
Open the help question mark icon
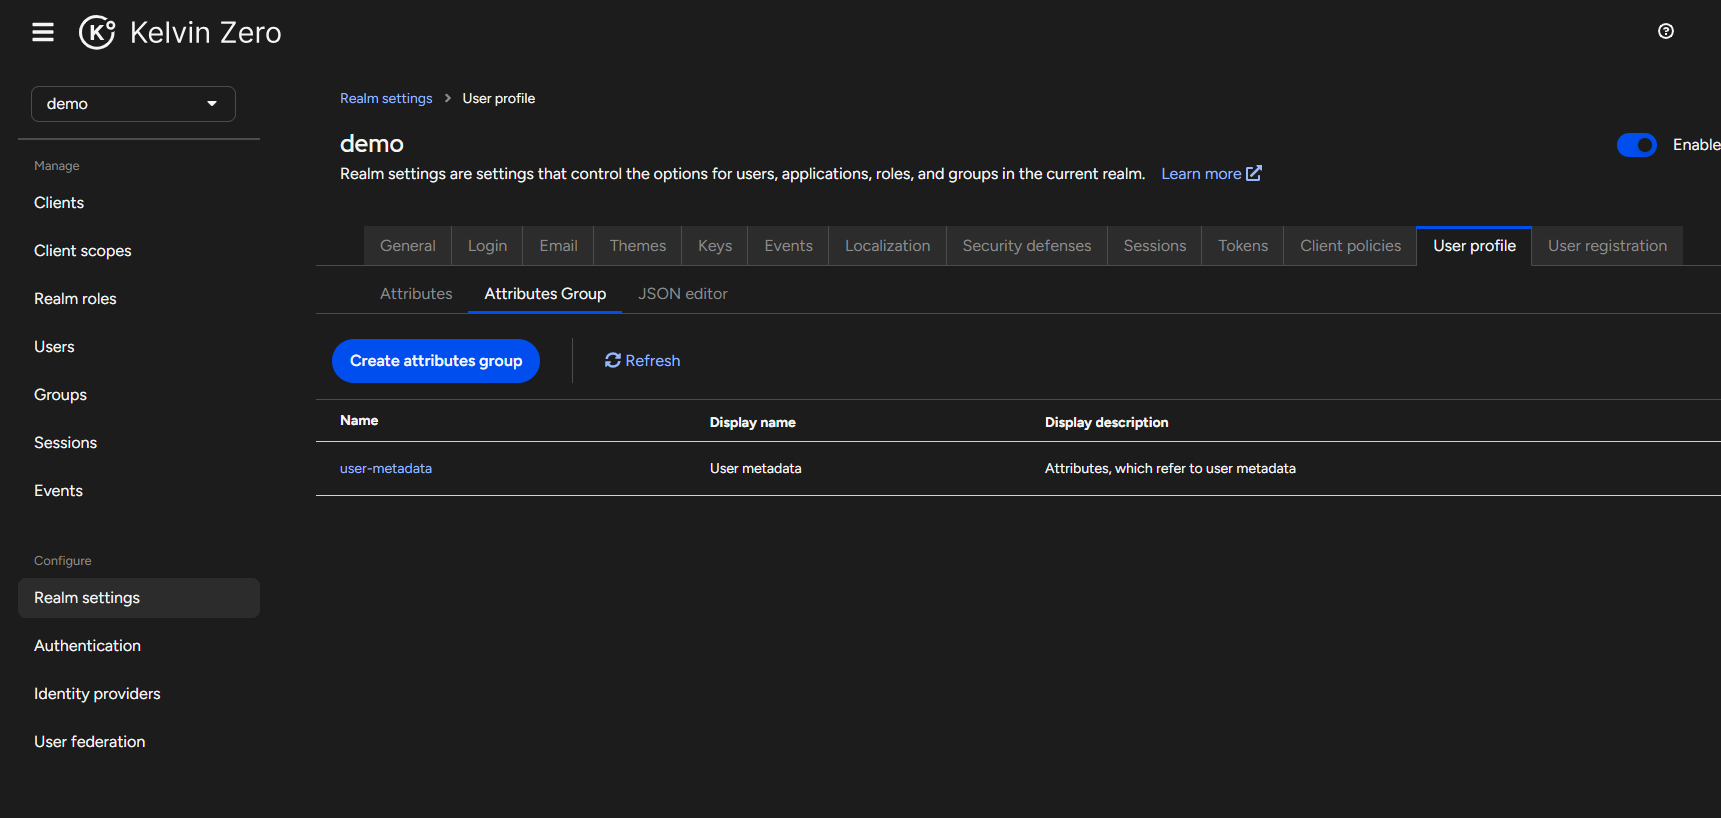tap(1665, 31)
